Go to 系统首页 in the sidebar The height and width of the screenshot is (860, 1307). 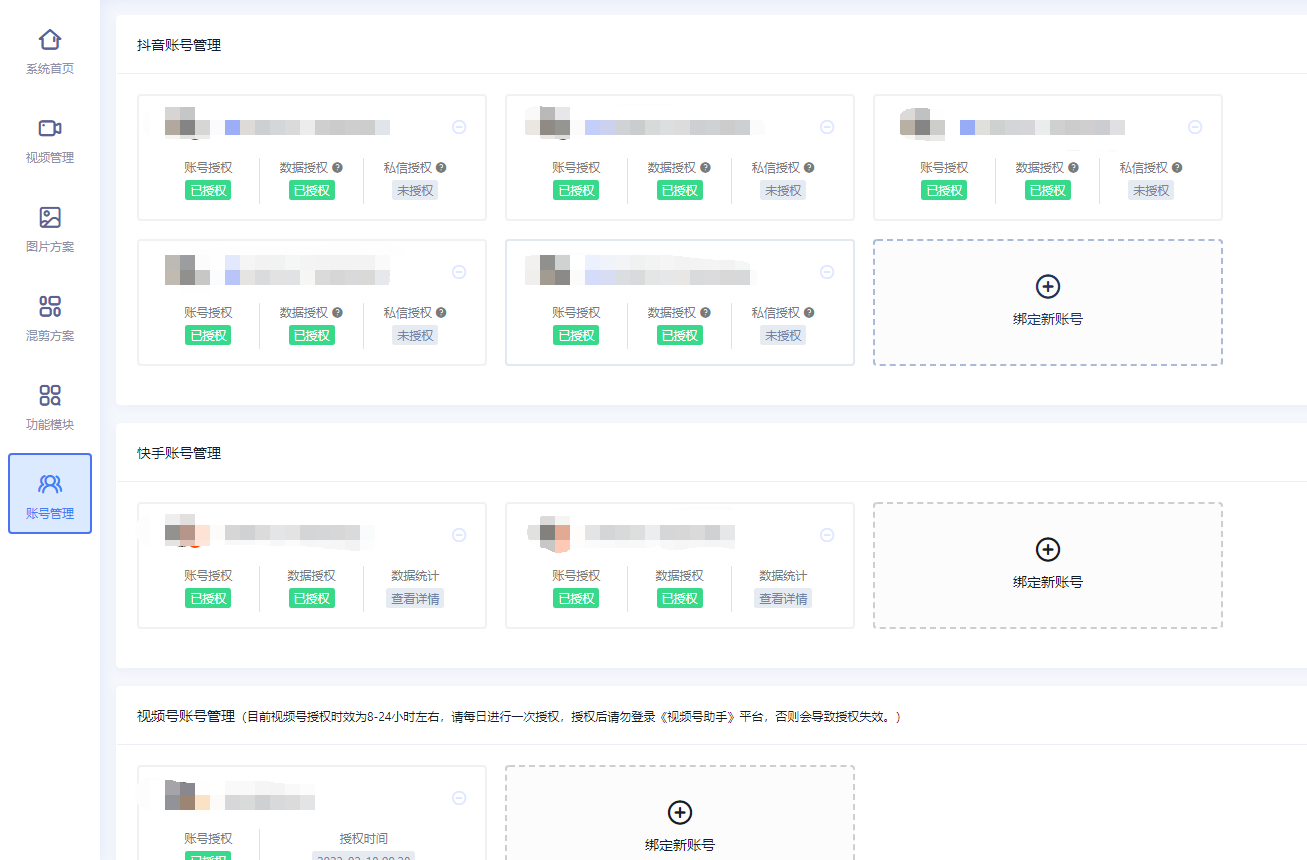click(50, 52)
